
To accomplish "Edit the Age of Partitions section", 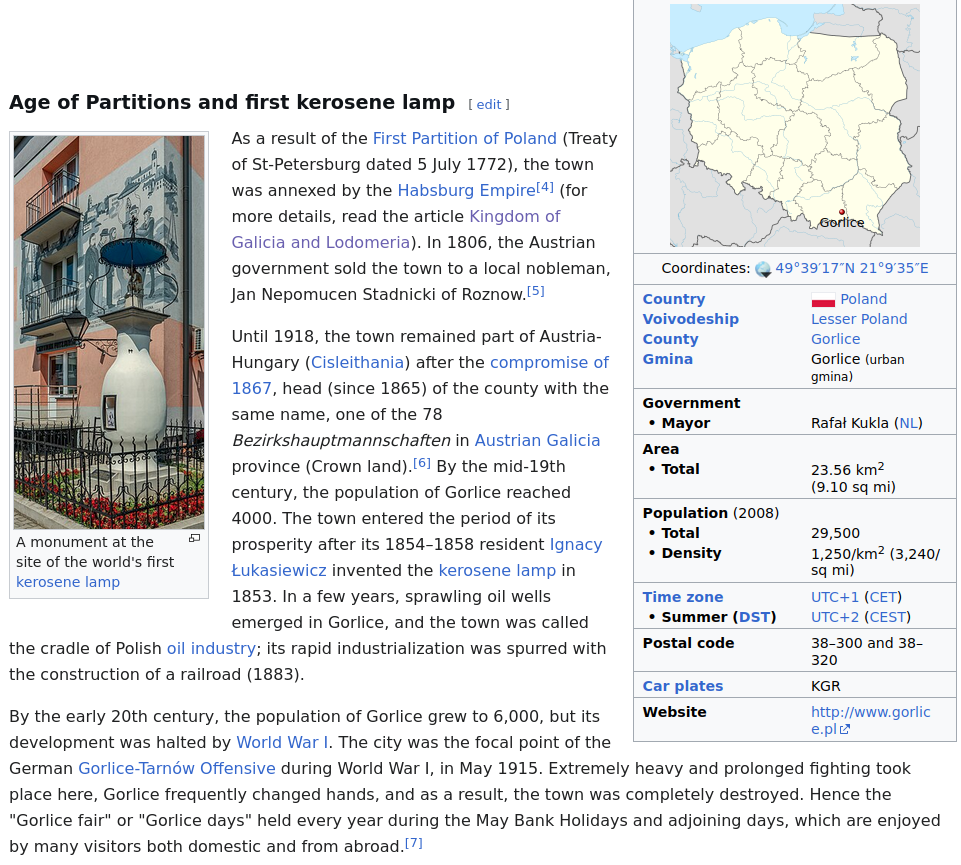I will (x=488, y=104).
